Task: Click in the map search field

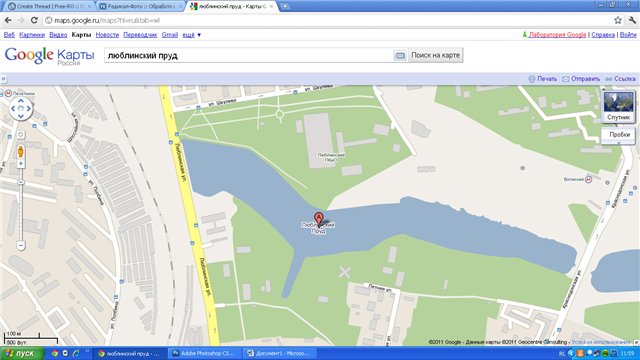Action: pyautogui.click(x=249, y=56)
